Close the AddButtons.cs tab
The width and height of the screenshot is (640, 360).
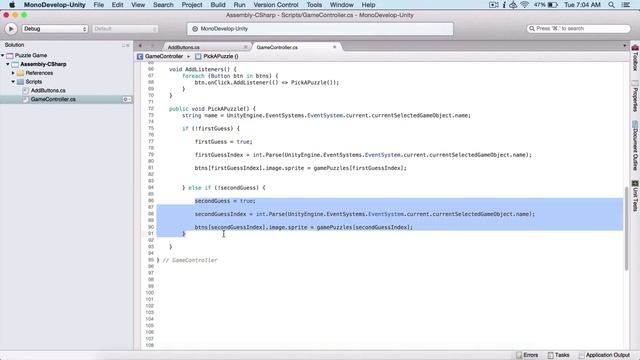[x=245, y=47]
